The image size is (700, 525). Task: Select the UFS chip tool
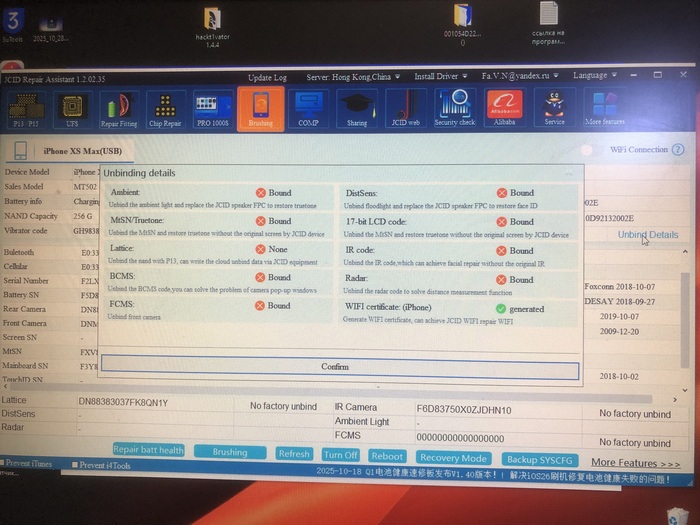tap(70, 109)
